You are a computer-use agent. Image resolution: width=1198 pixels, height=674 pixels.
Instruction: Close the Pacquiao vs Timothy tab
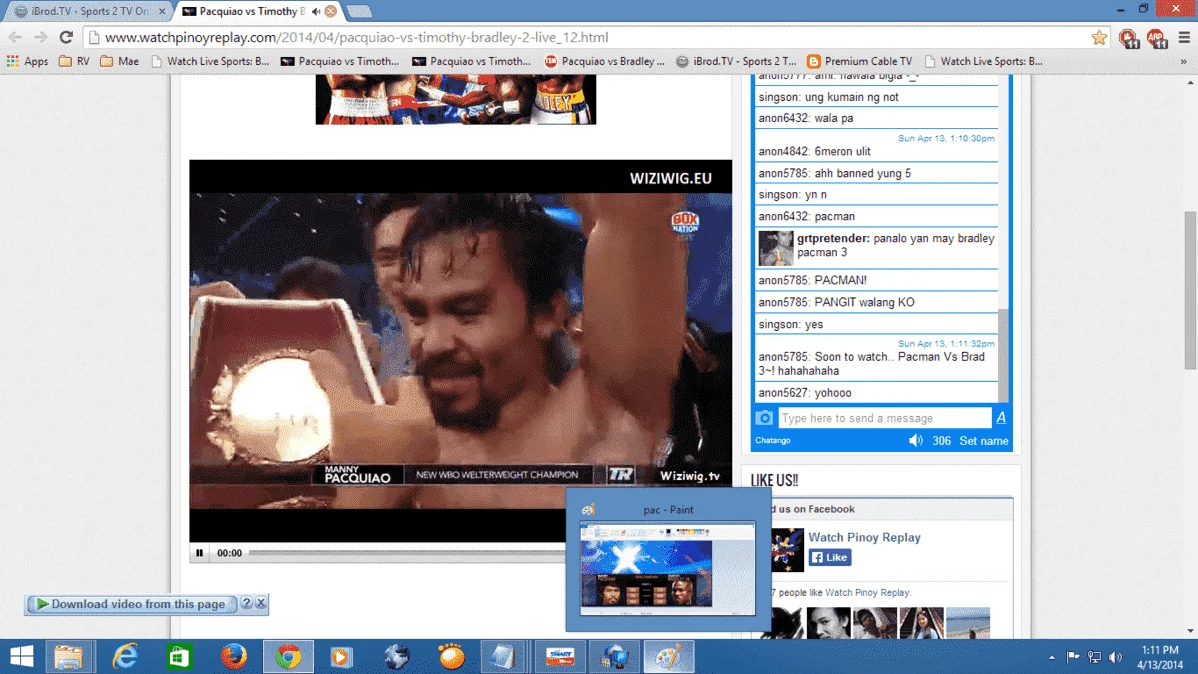pos(331,11)
